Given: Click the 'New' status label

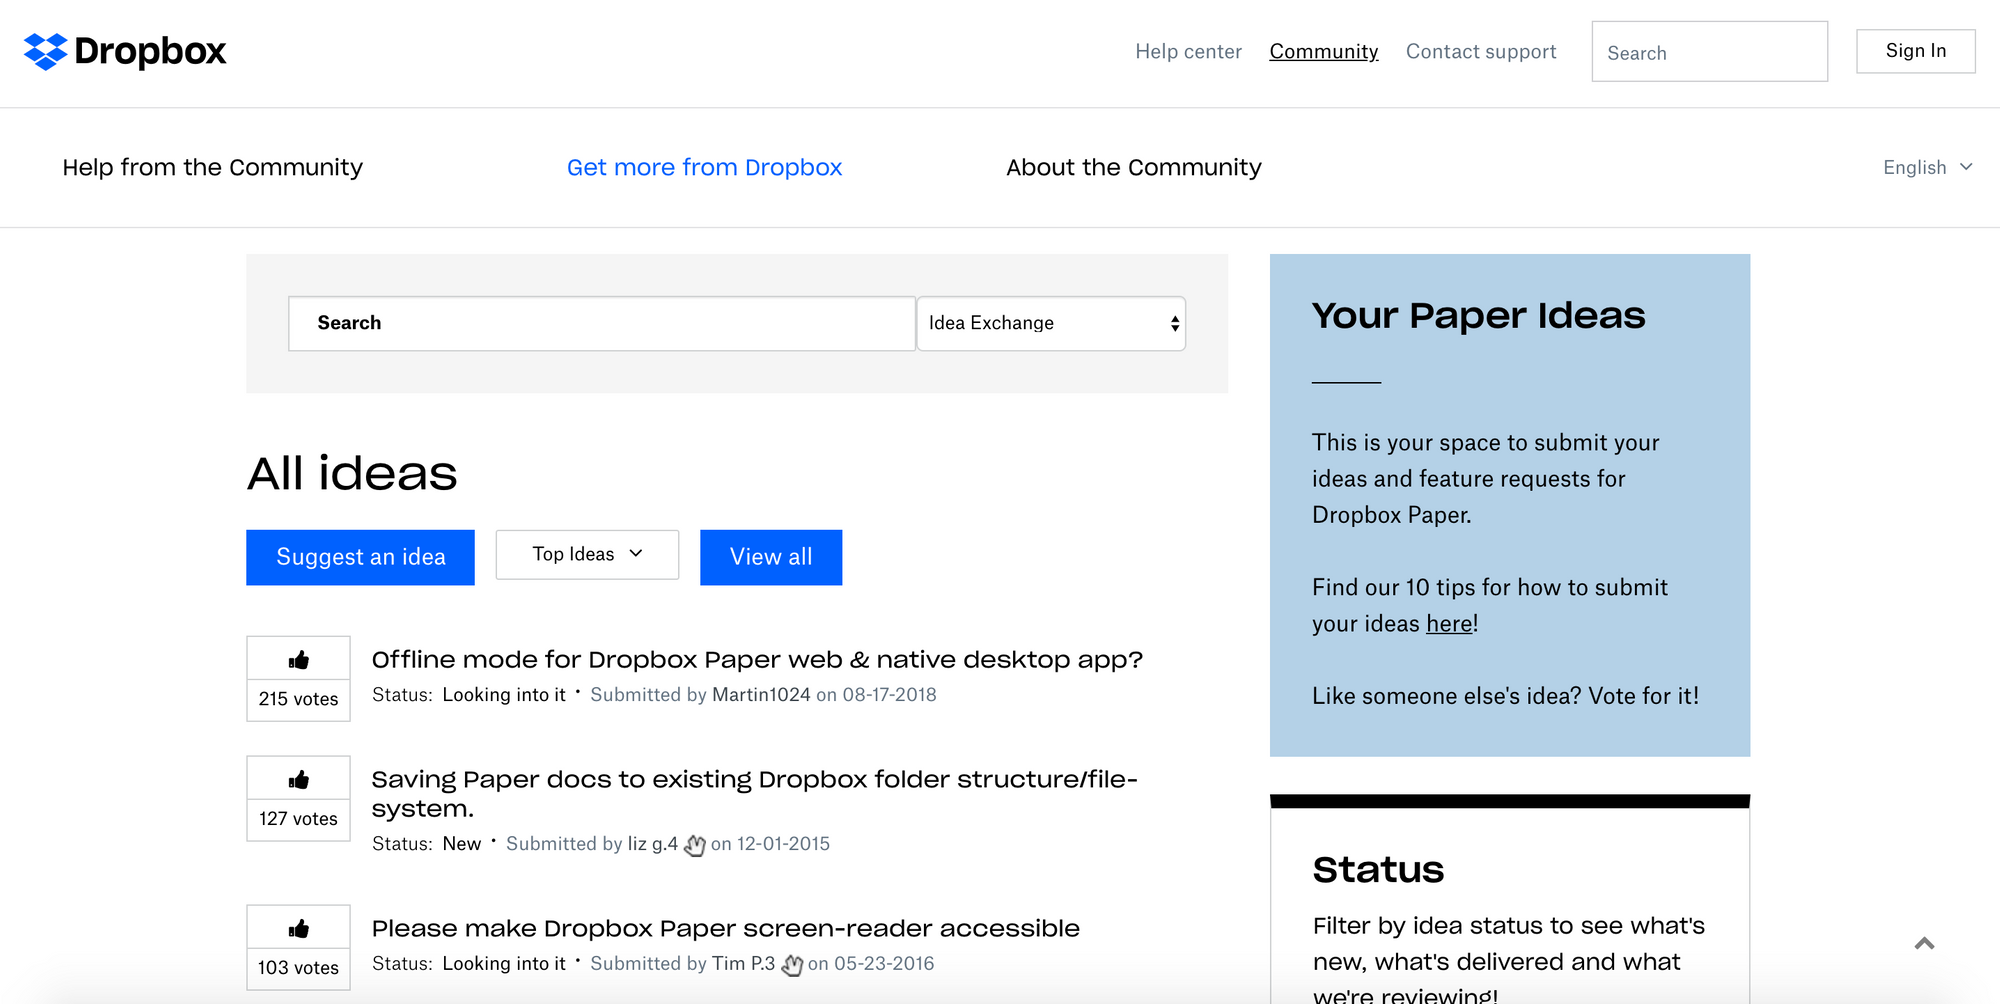Looking at the screenshot, I should click(x=462, y=844).
